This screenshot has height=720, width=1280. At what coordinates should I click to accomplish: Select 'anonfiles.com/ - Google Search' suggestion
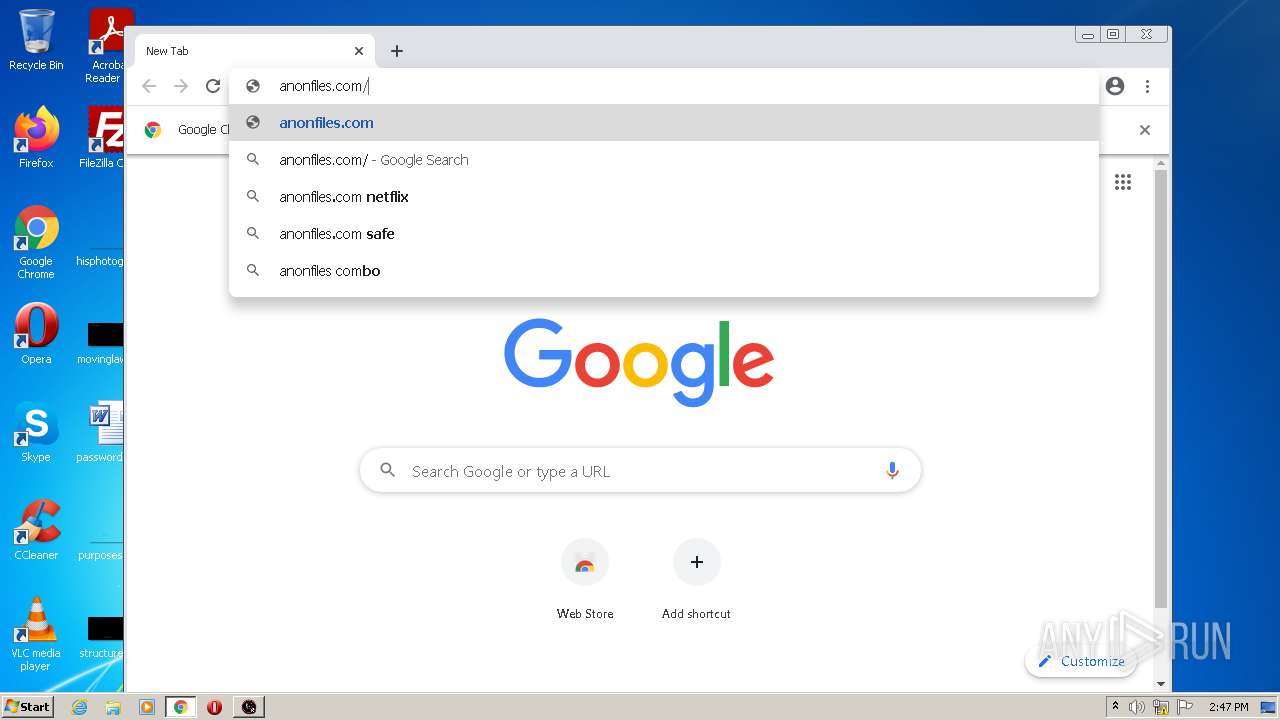(x=664, y=160)
